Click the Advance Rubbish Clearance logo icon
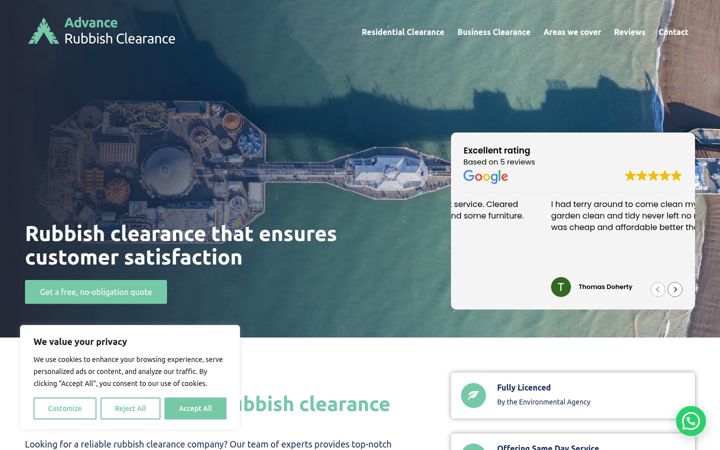720x450 pixels. pos(44,31)
